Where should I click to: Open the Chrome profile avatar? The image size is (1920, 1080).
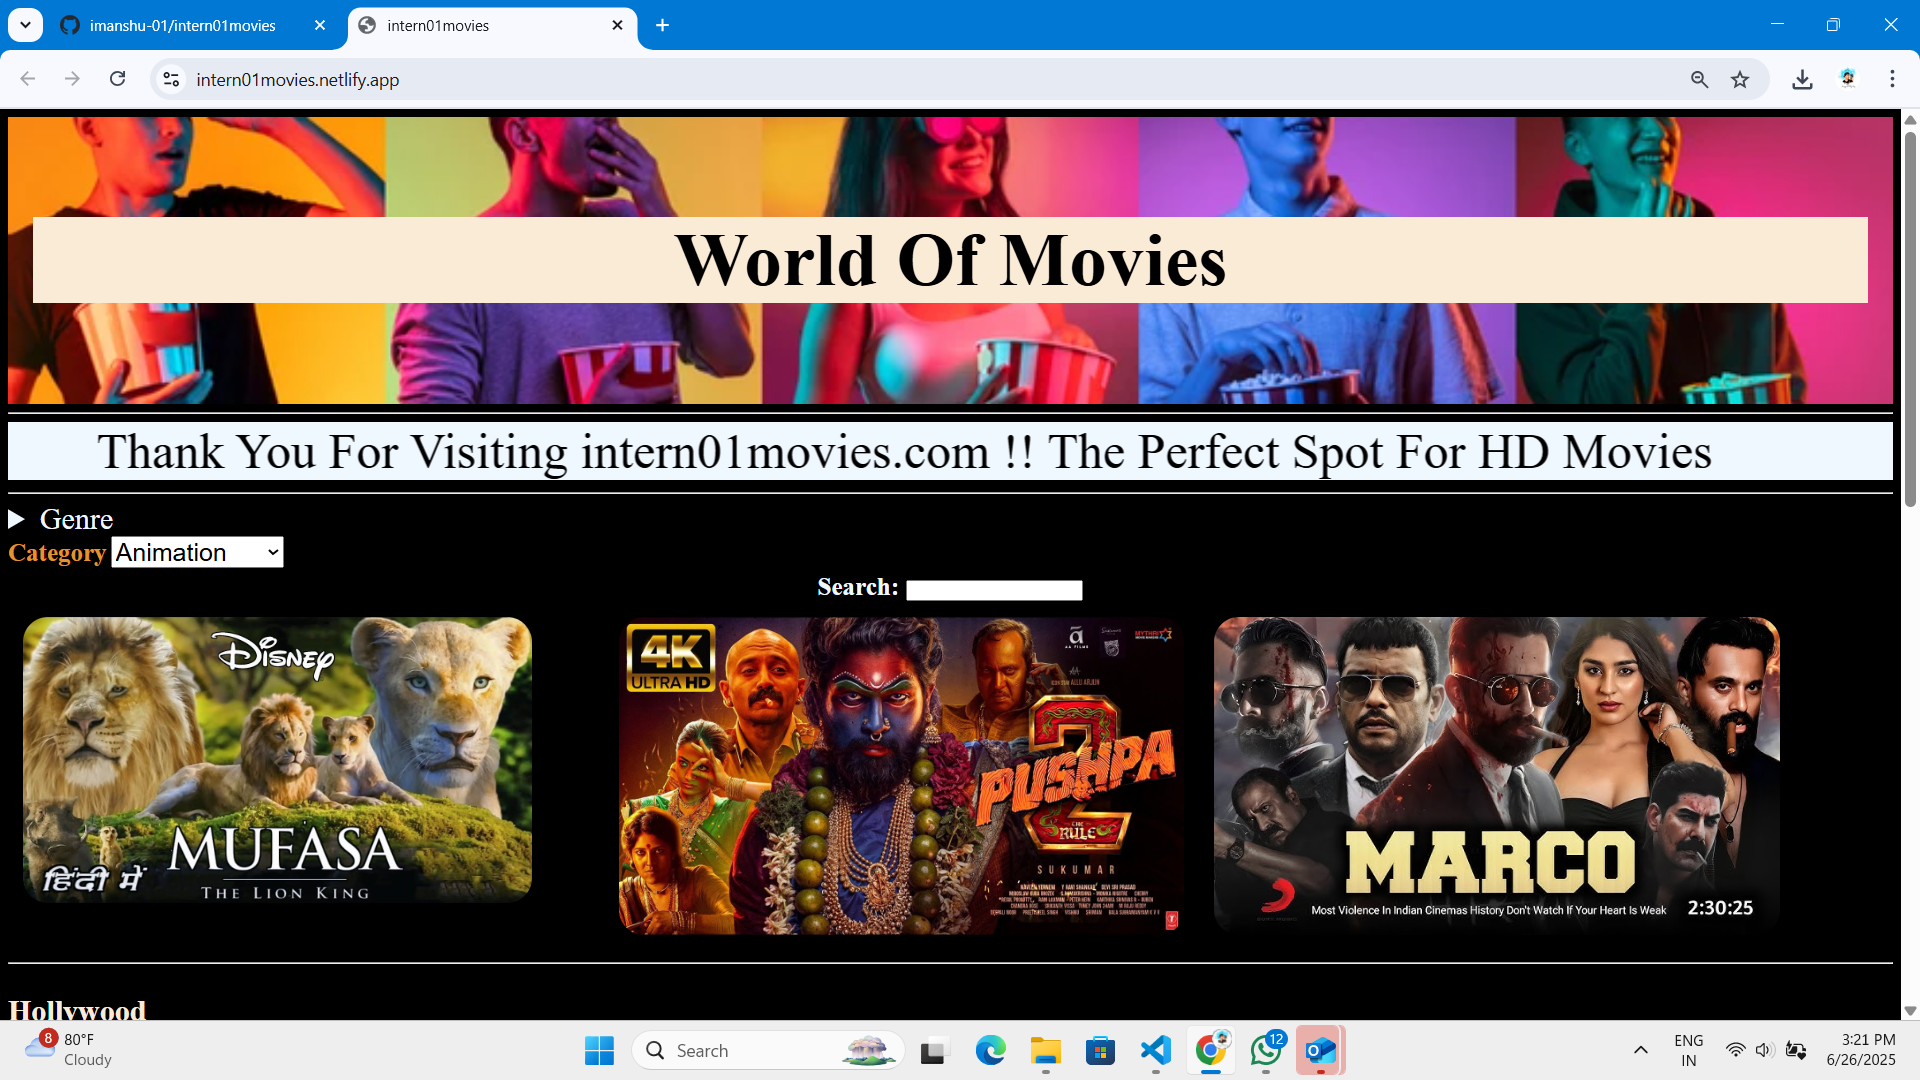click(x=1847, y=79)
